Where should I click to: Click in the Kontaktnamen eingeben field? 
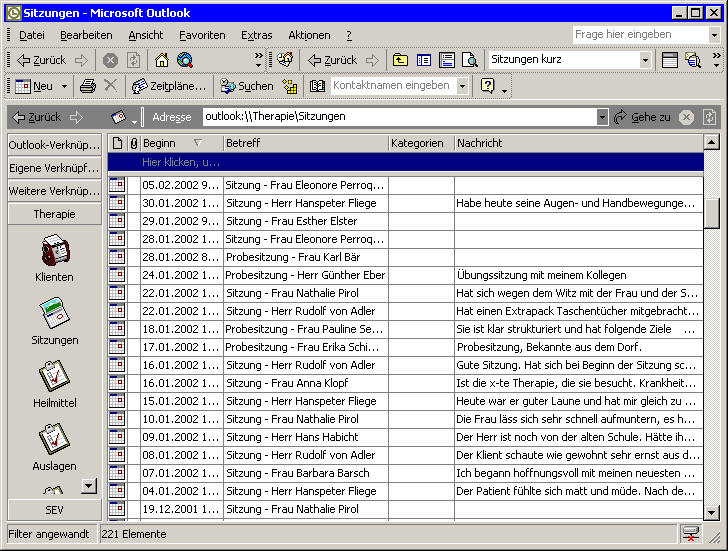(x=393, y=86)
